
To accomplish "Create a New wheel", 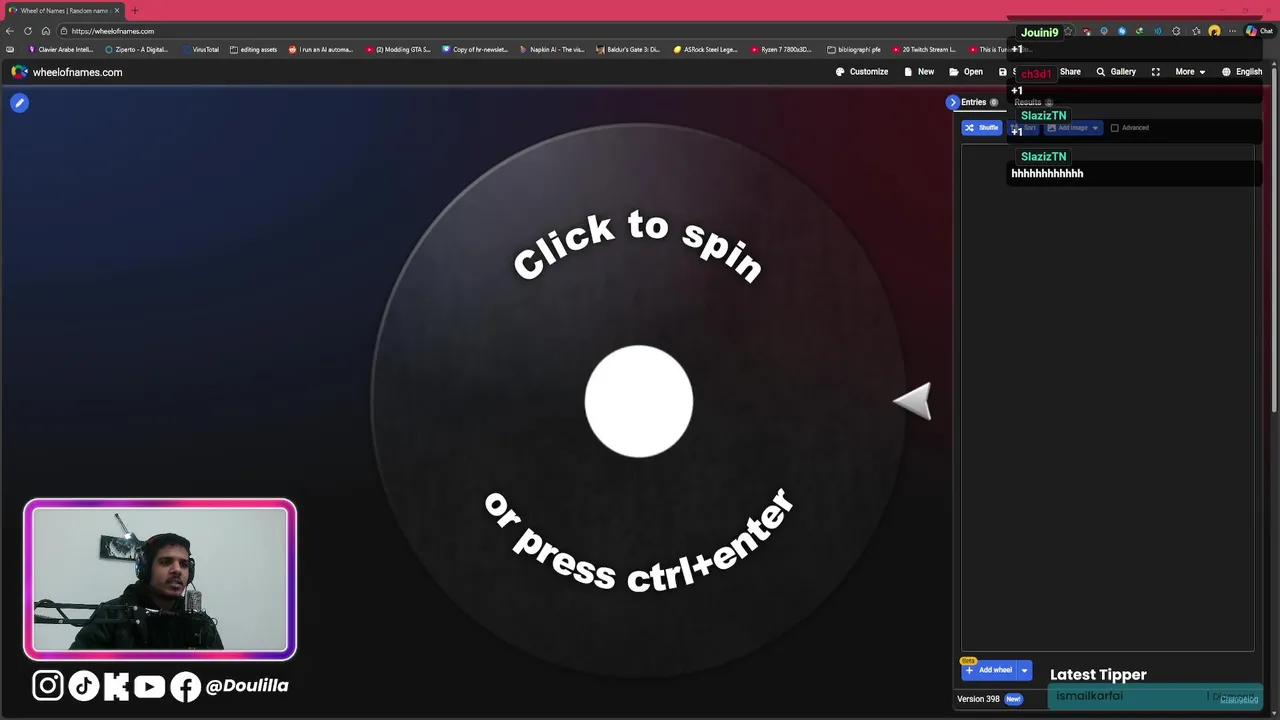I will coord(919,72).
